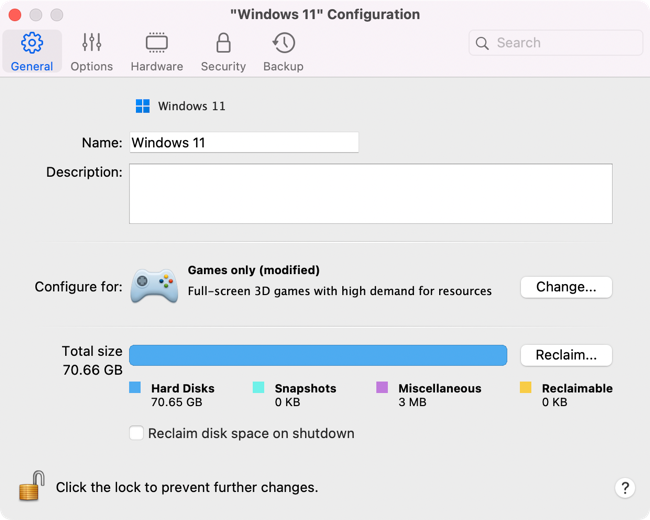Viewport: 650px width, 520px height.
Task: Click "Click the lock to prevent further changes" text
Action: 187,487
